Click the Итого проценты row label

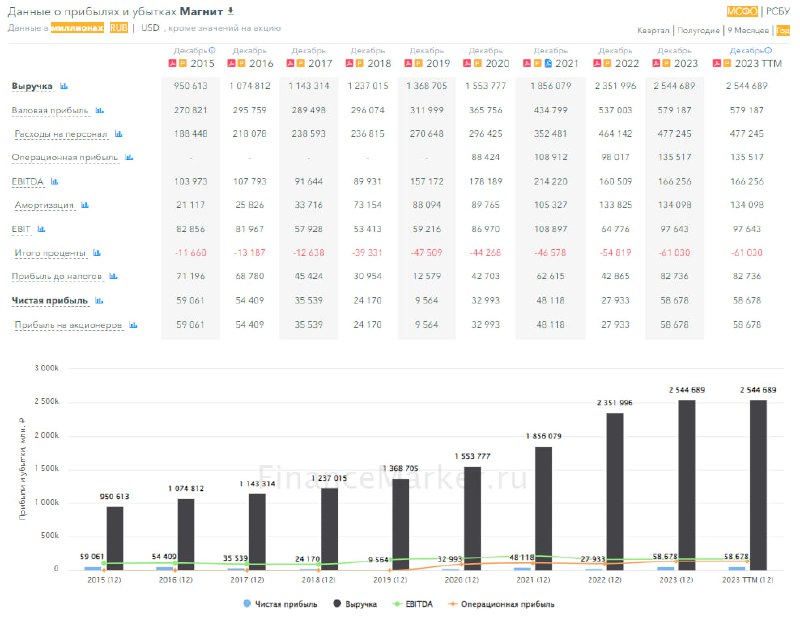click(x=50, y=253)
